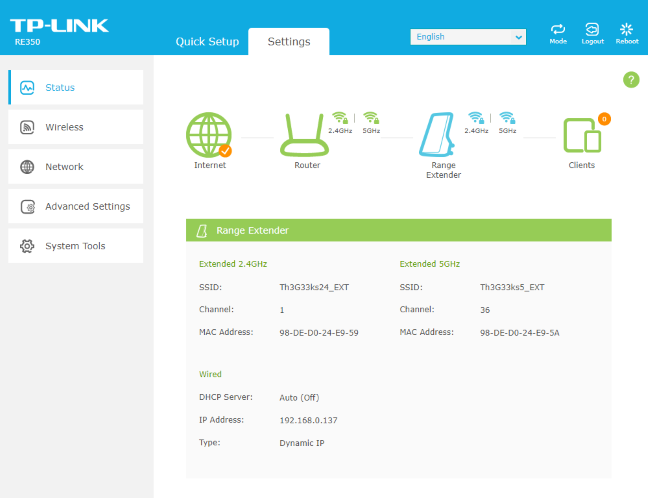
Task: Click the Reboot icon
Action: [x=627, y=29]
